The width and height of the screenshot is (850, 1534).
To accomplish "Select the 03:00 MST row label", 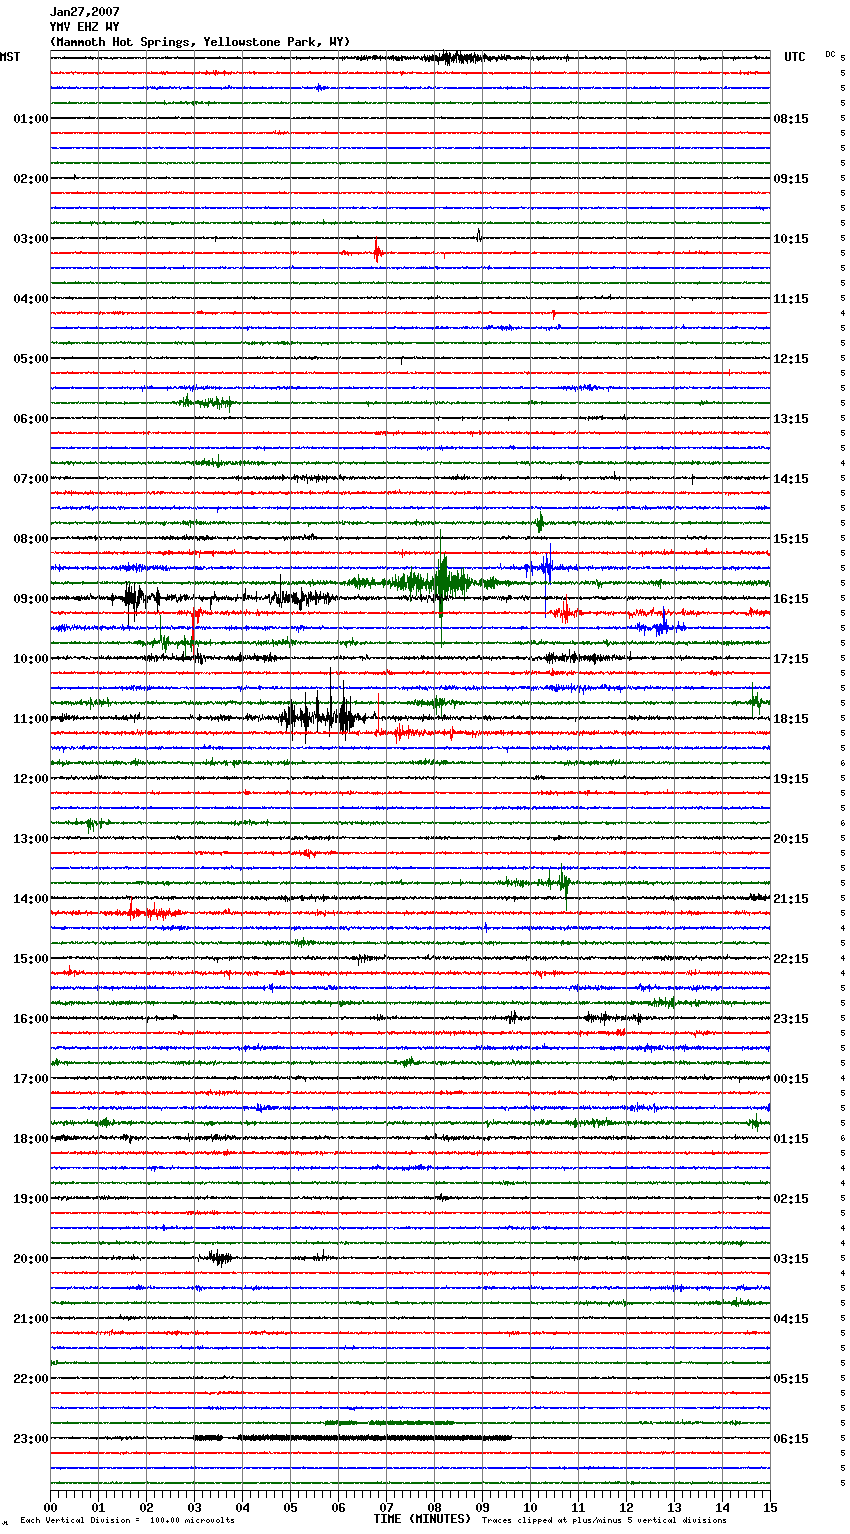I will tap(31, 239).
